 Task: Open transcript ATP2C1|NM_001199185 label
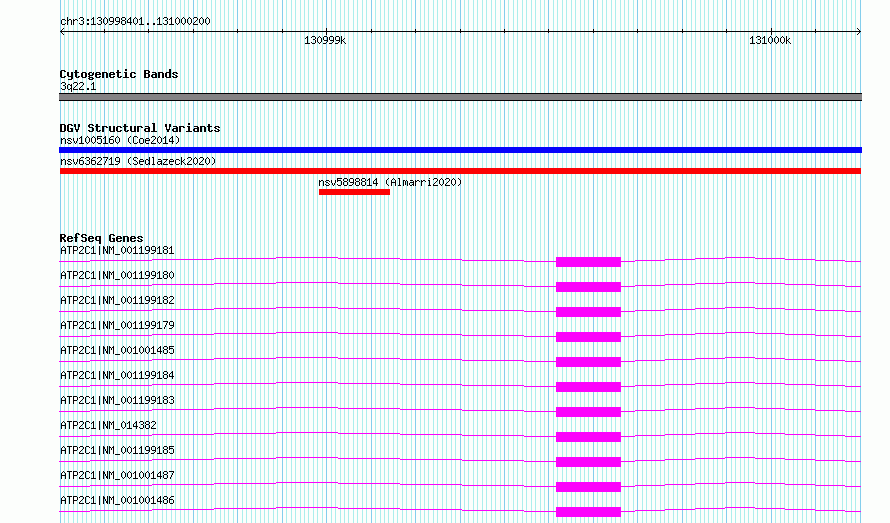(x=117, y=450)
